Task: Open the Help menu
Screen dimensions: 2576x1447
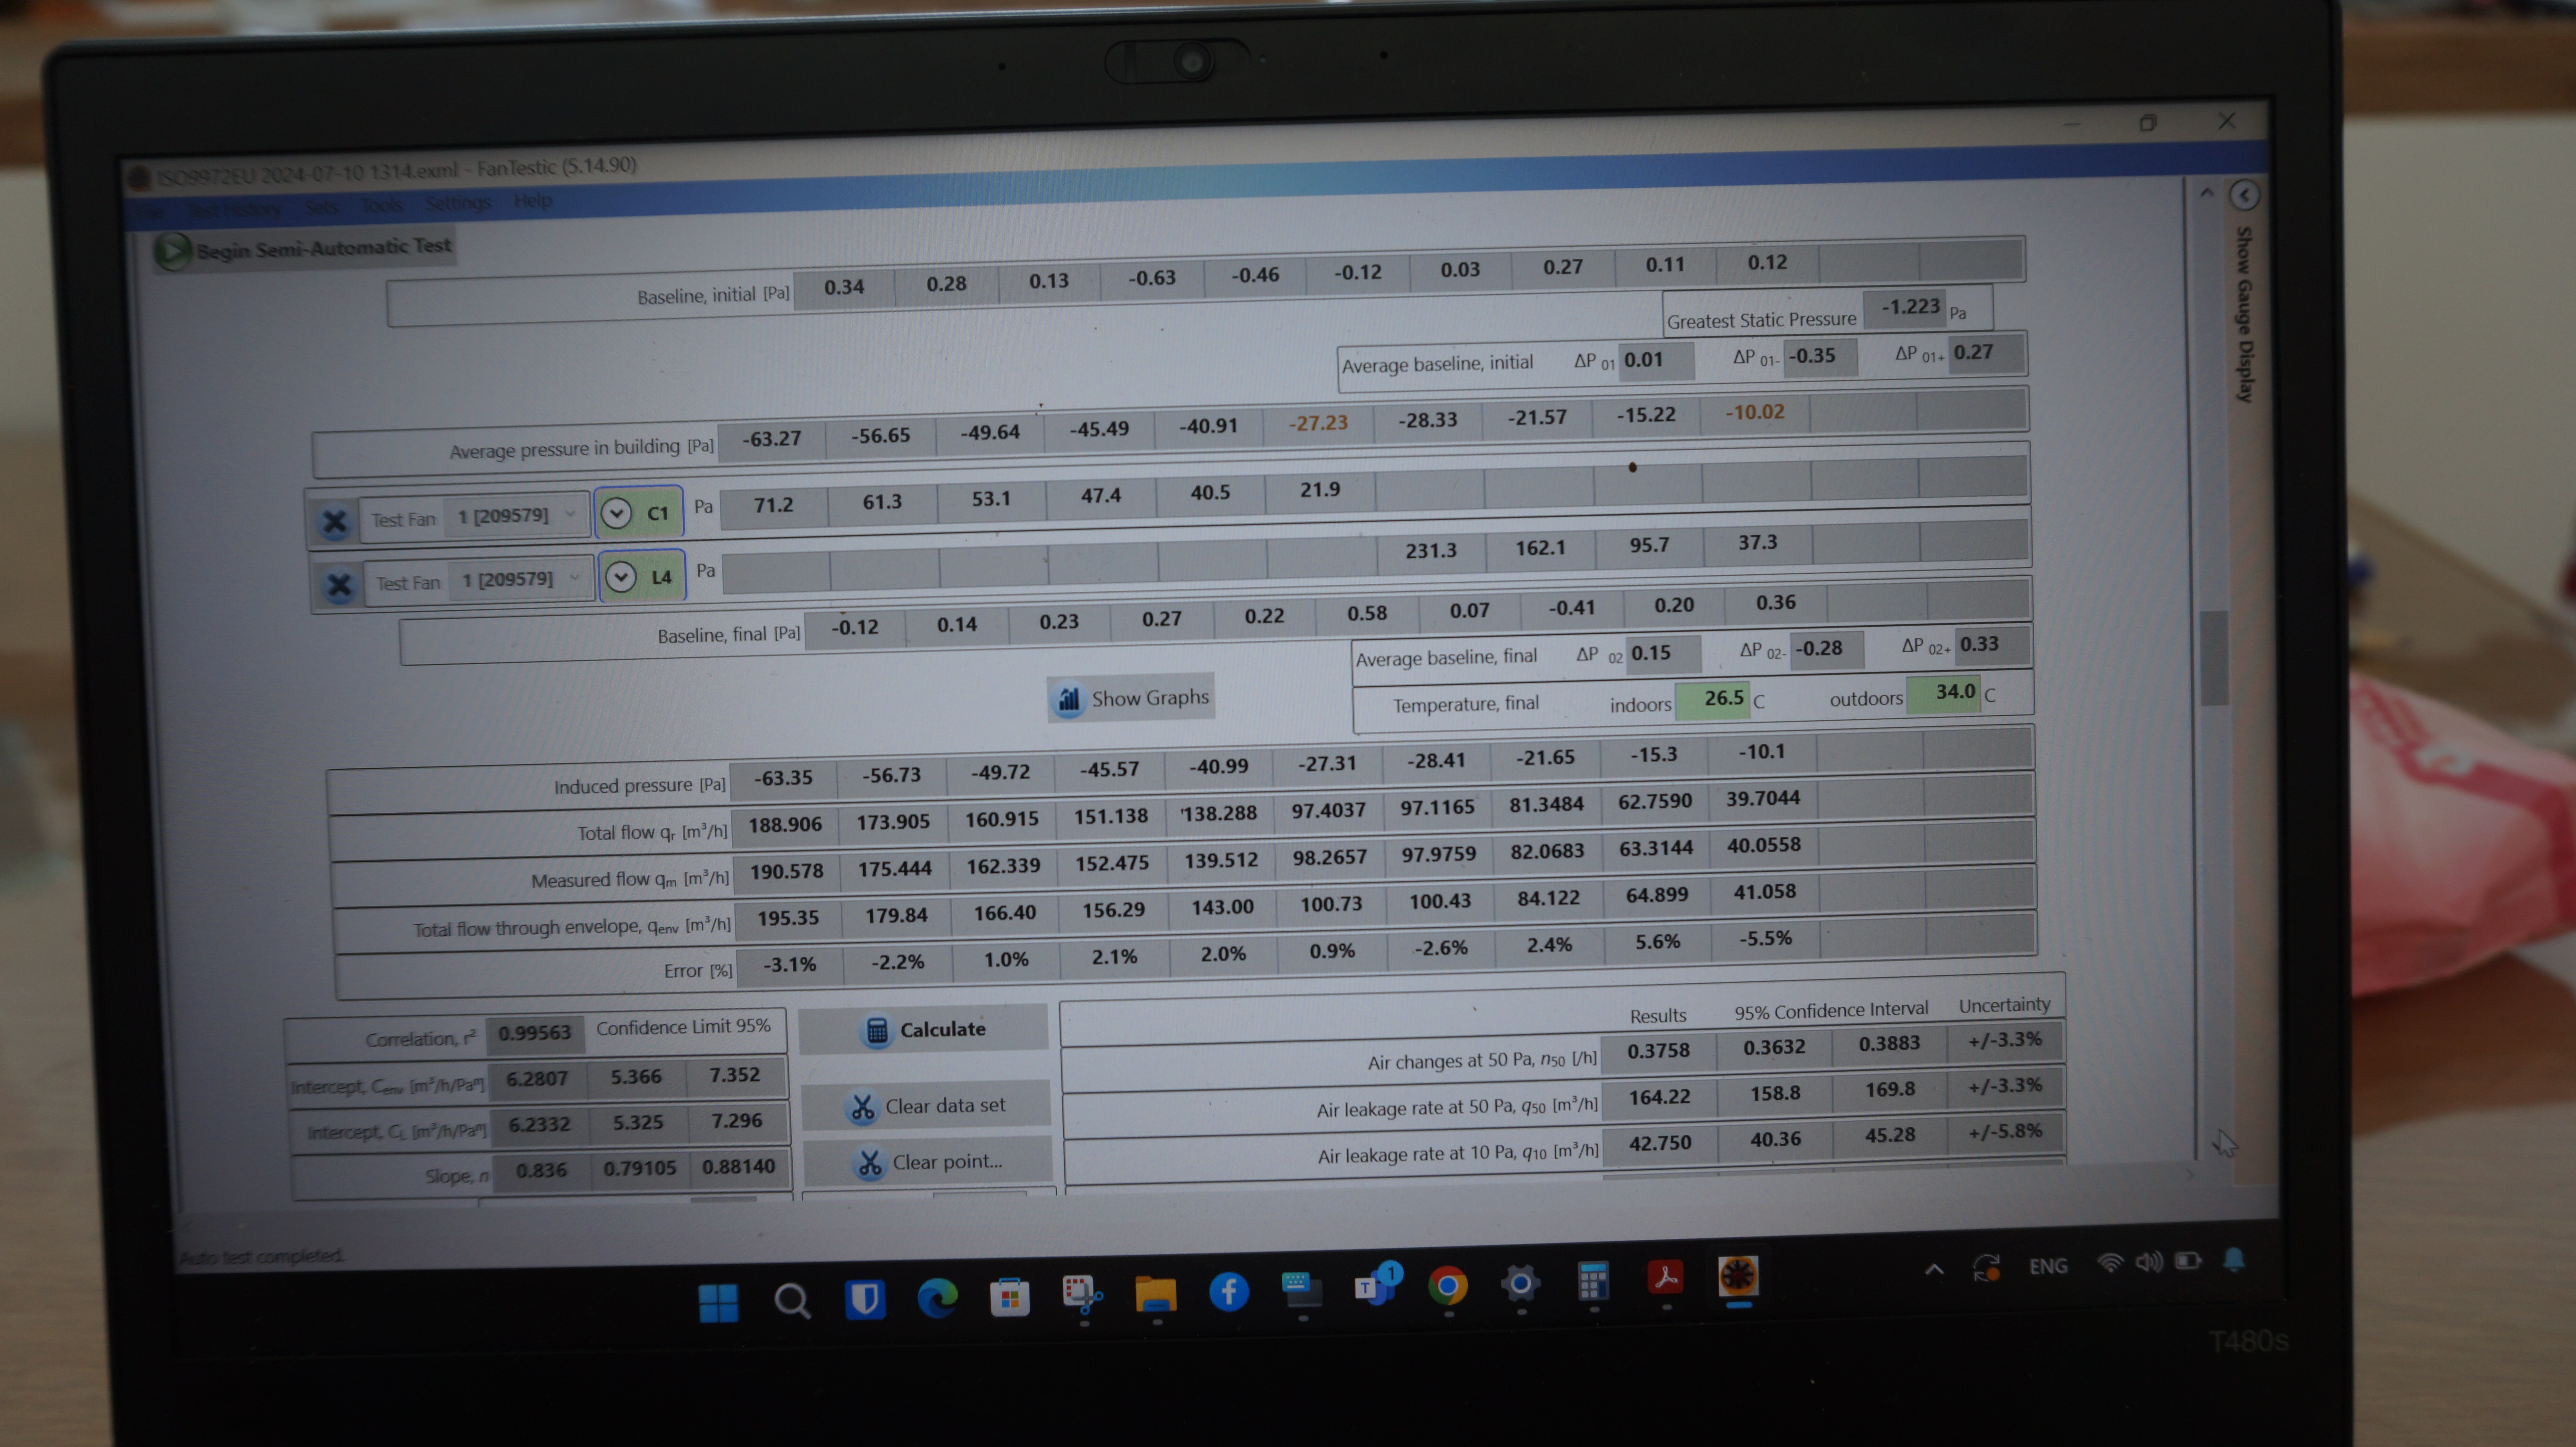Action: click(x=532, y=201)
